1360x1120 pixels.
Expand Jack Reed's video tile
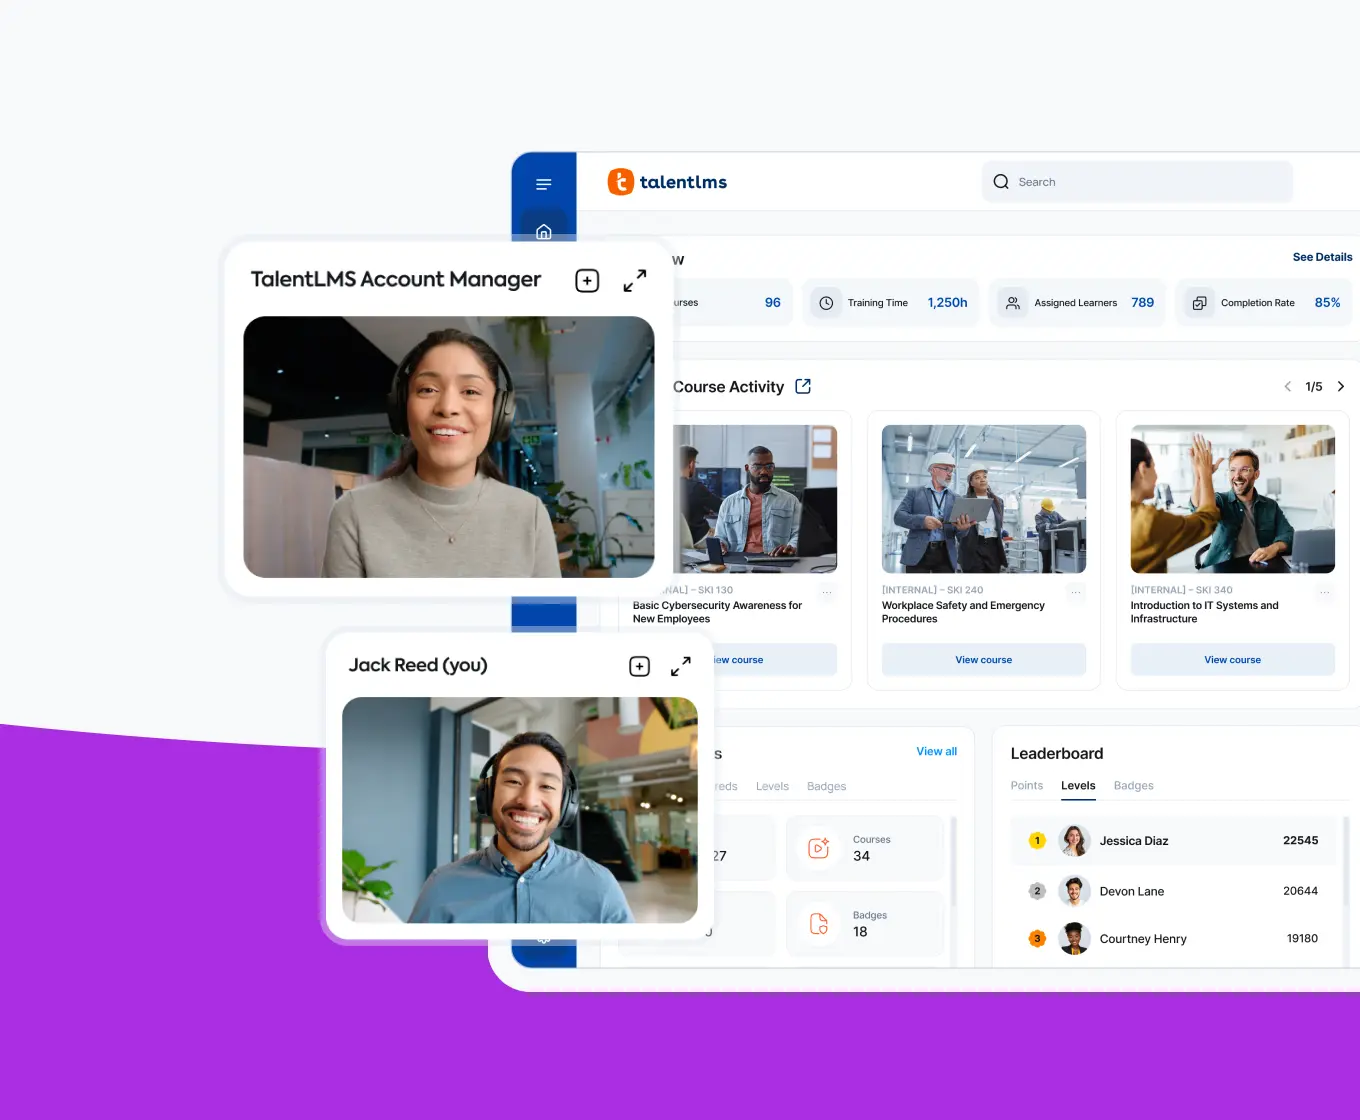(680, 666)
